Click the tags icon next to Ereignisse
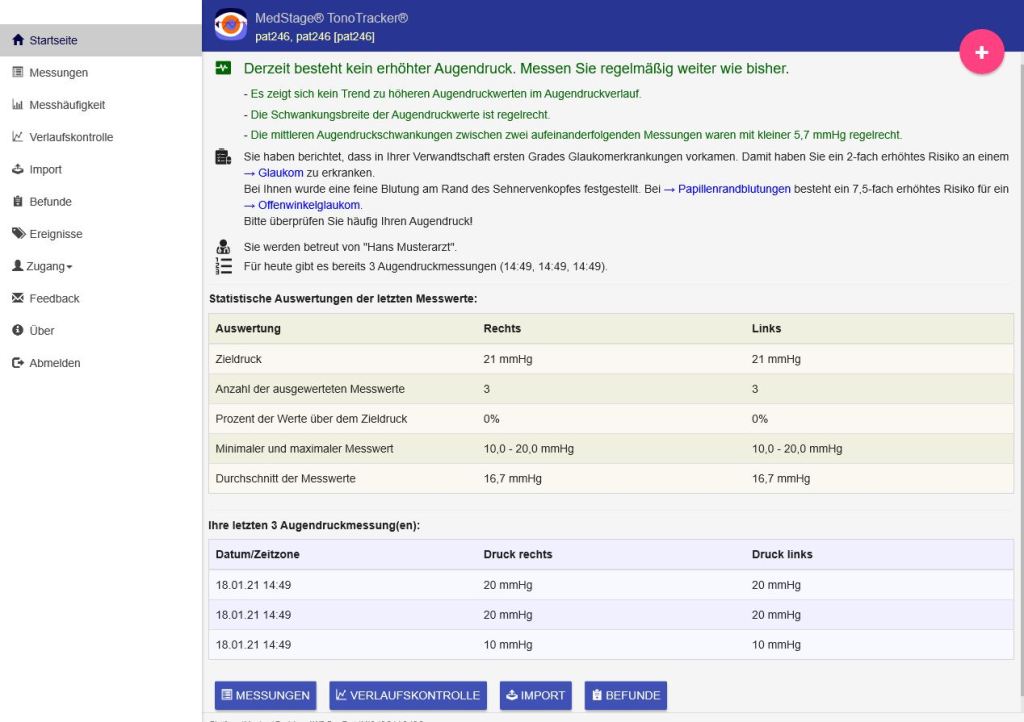1024x722 pixels. click(18, 234)
